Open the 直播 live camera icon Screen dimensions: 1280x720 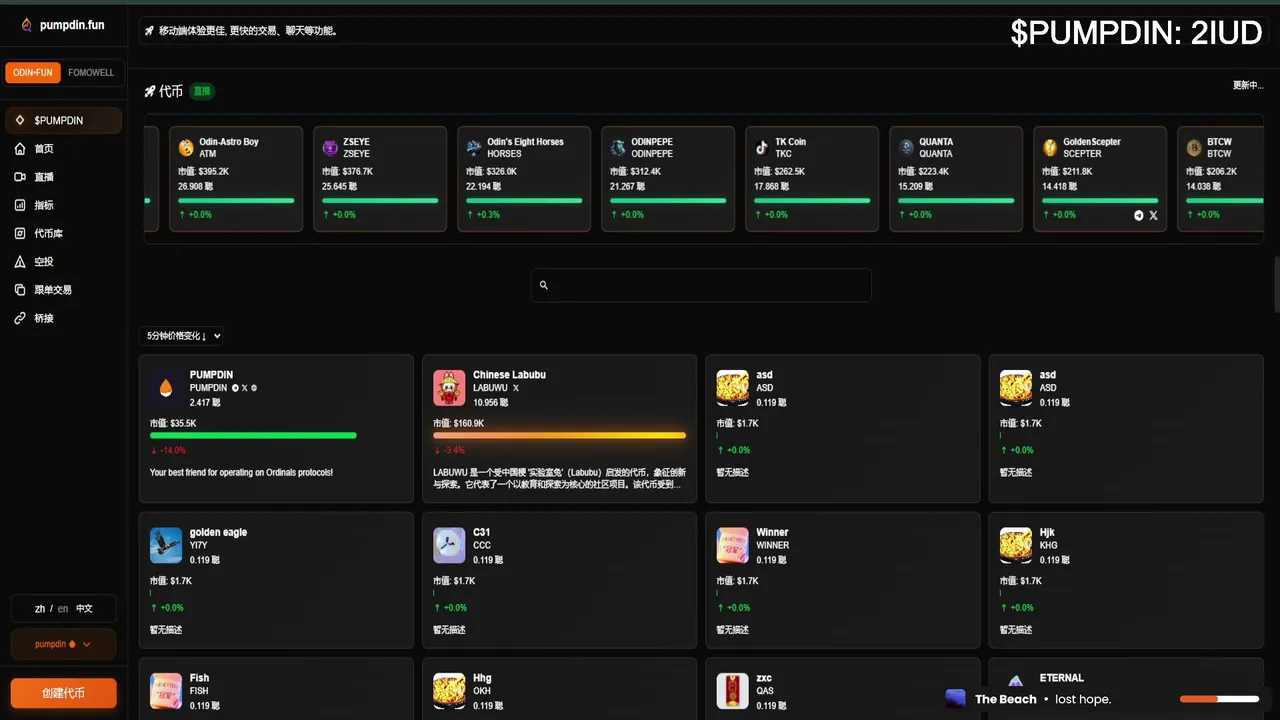tap(20, 177)
